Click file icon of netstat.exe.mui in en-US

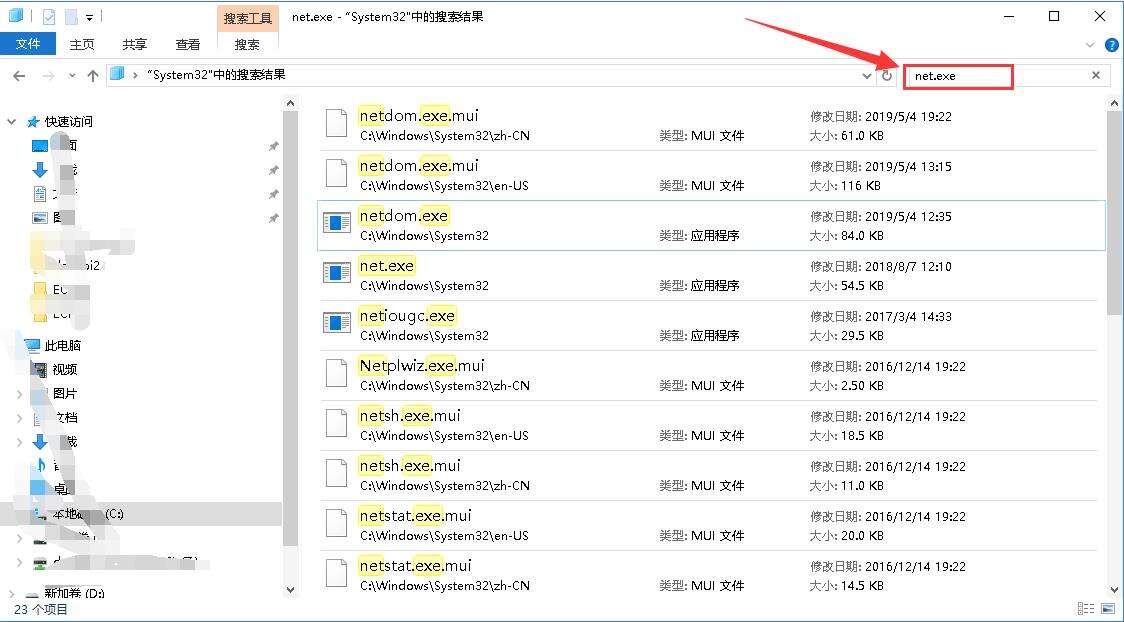point(336,523)
